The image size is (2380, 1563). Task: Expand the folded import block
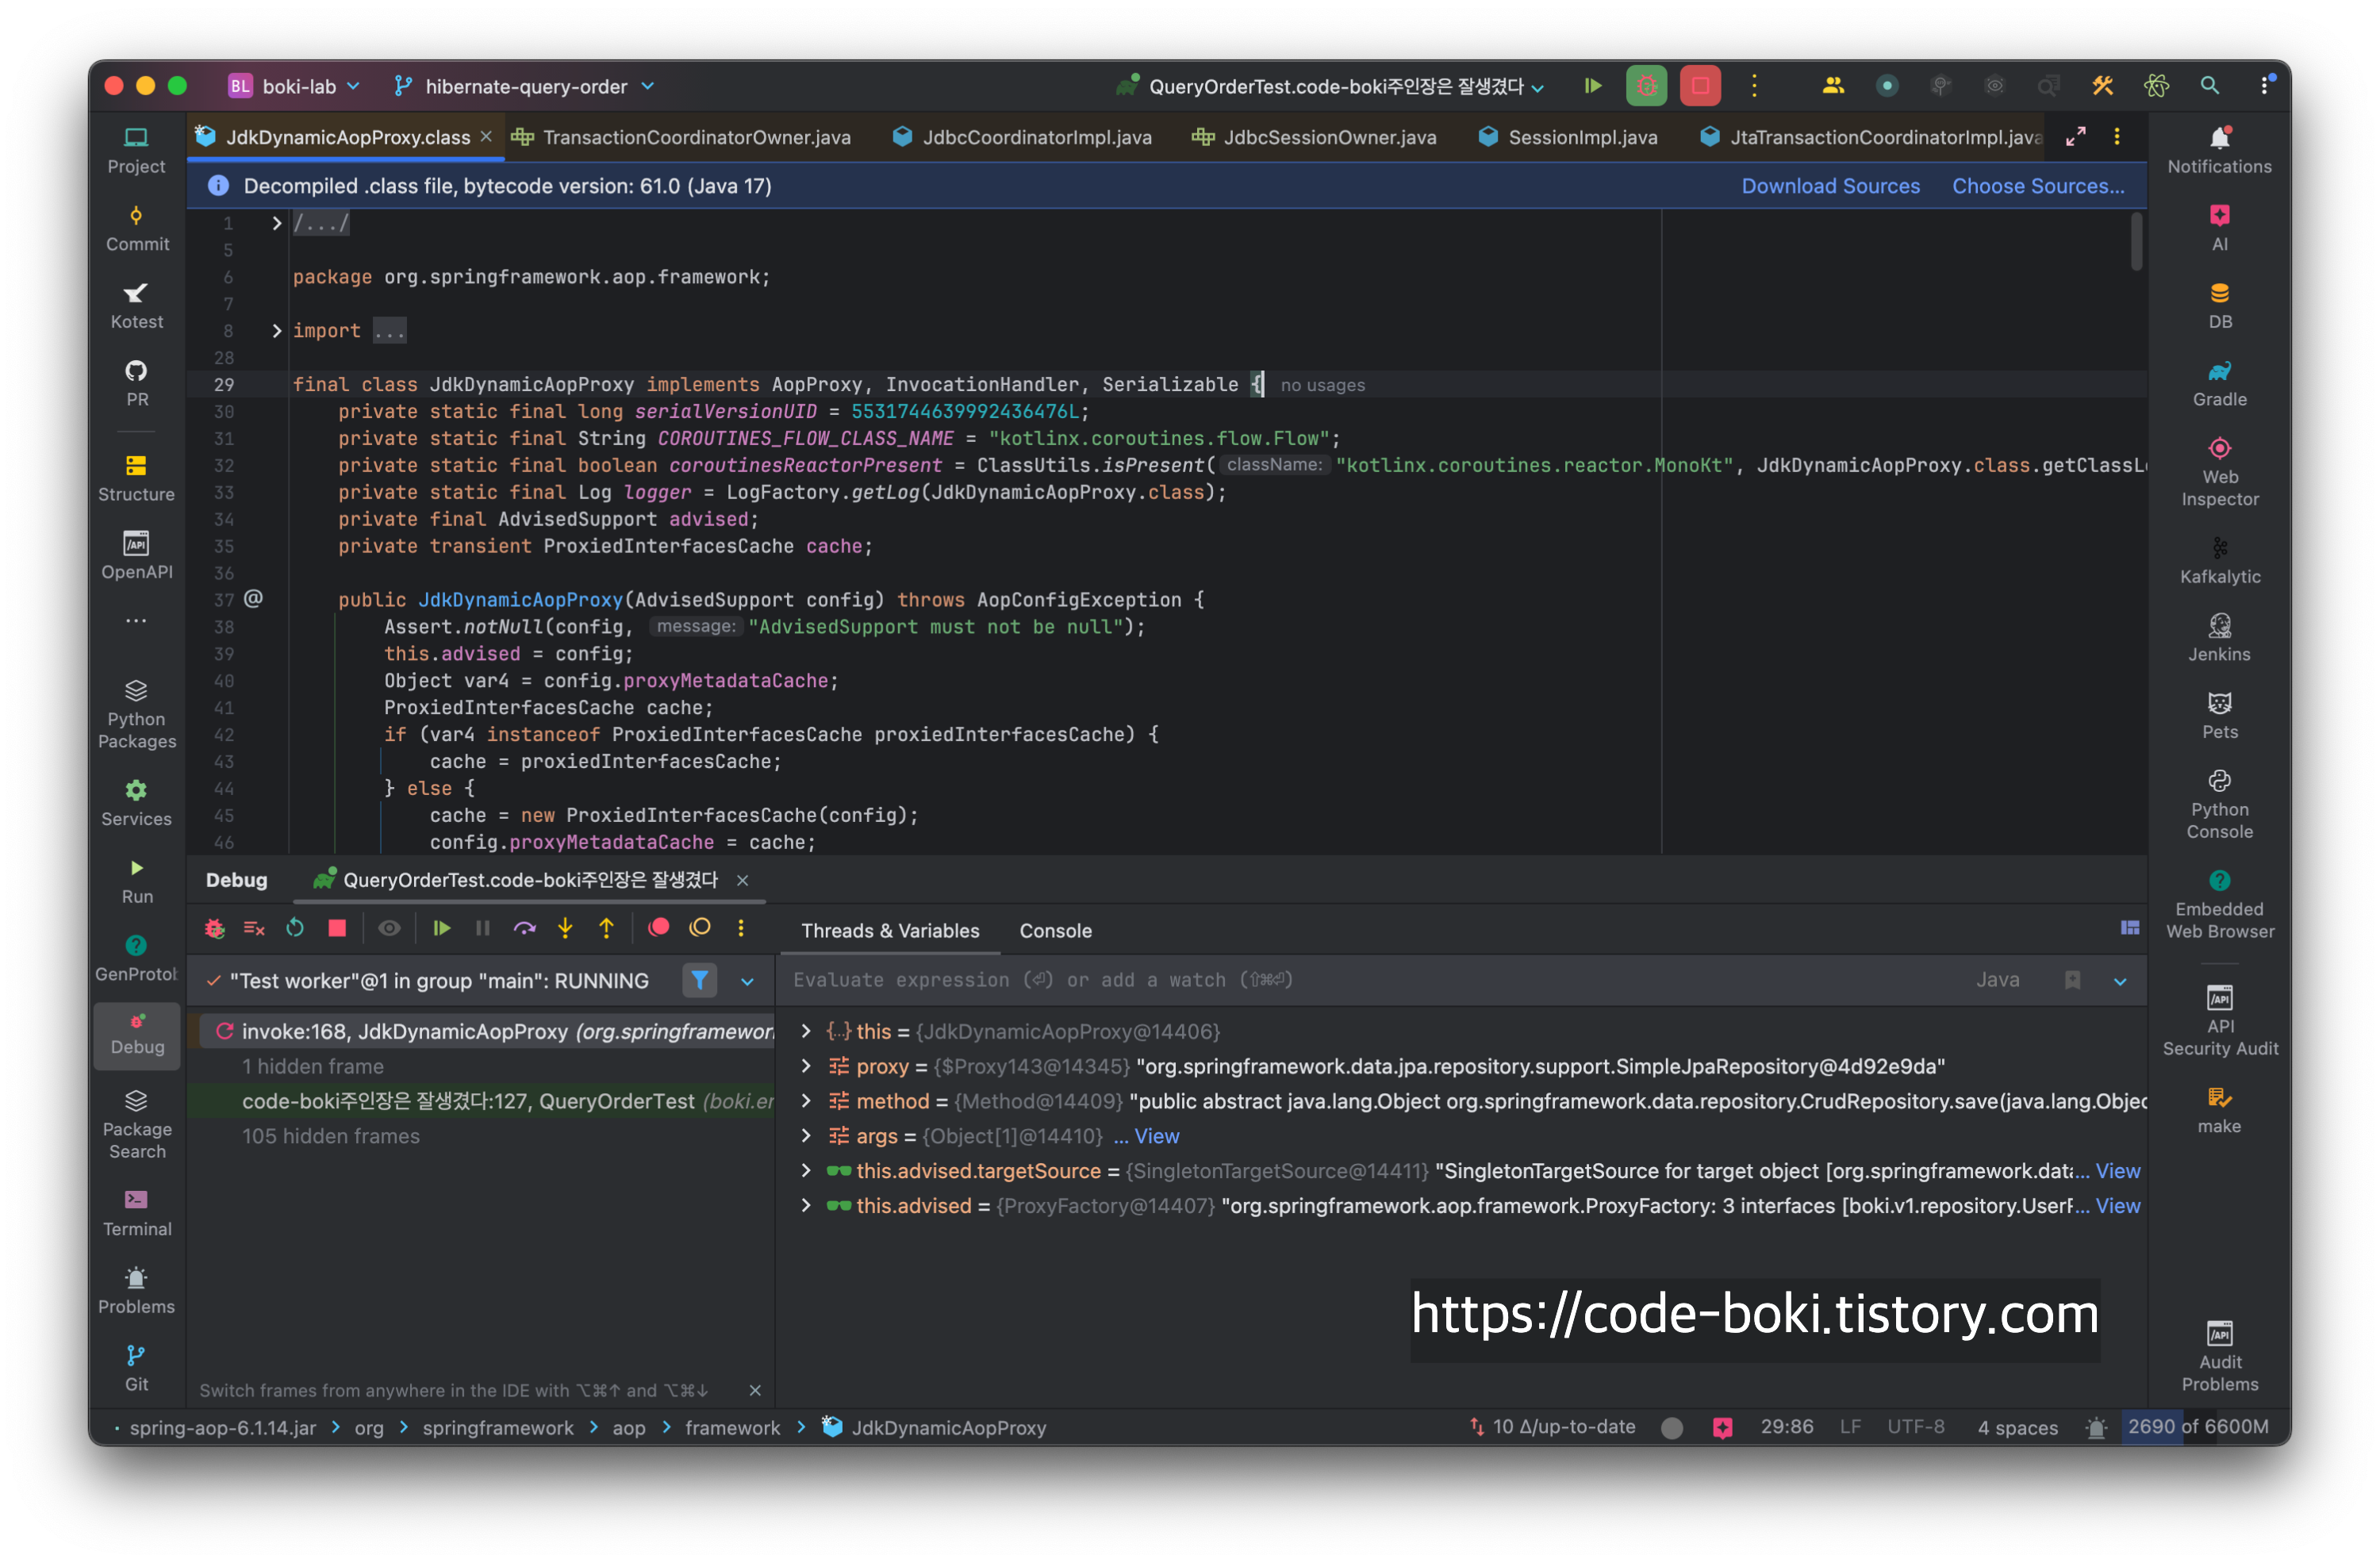pyautogui.click(x=277, y=331)
